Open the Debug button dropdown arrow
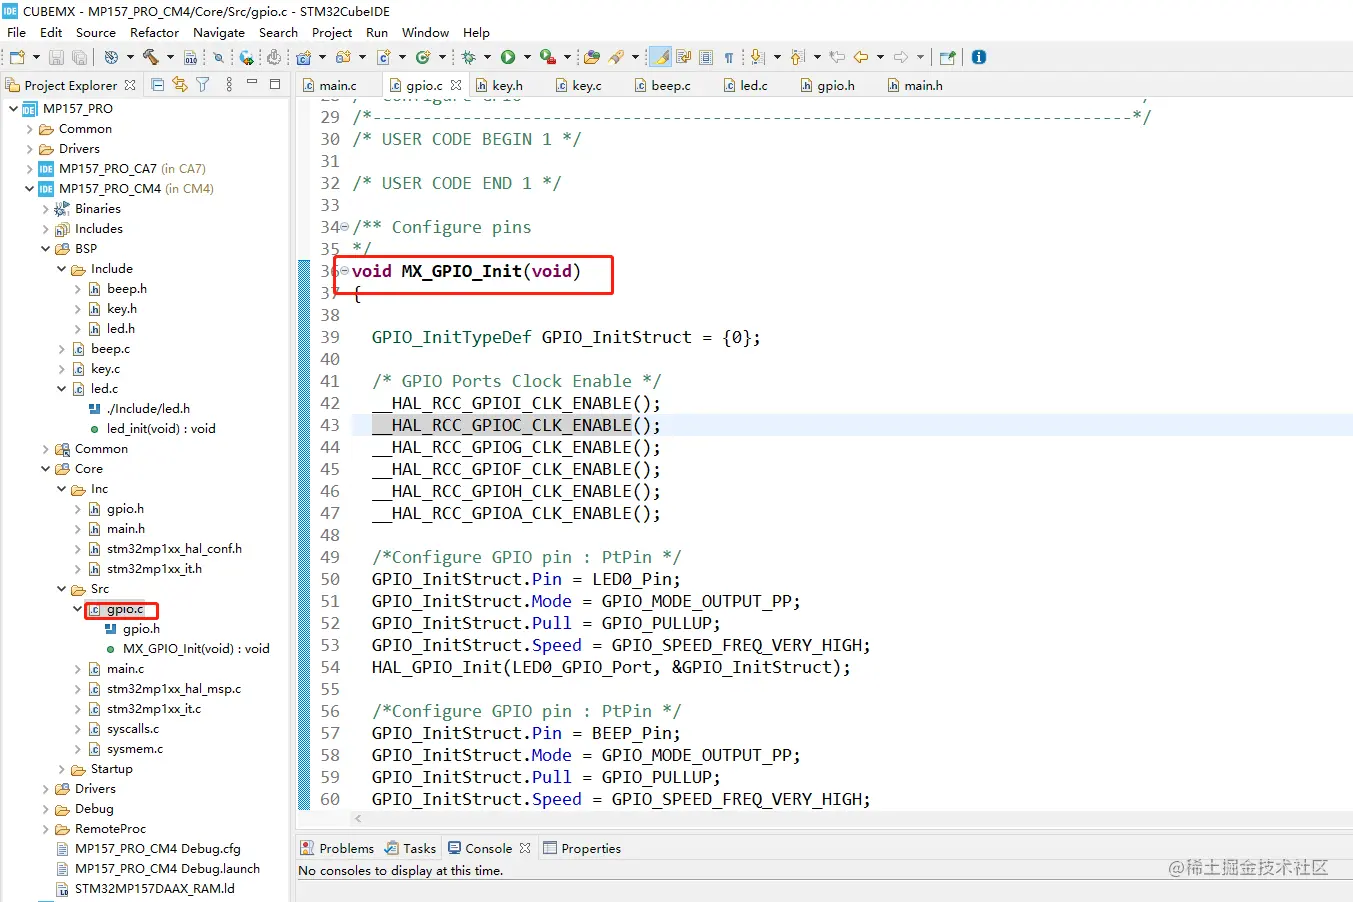This screenshot has width=1353, height=902. click(x=488, y=58)
